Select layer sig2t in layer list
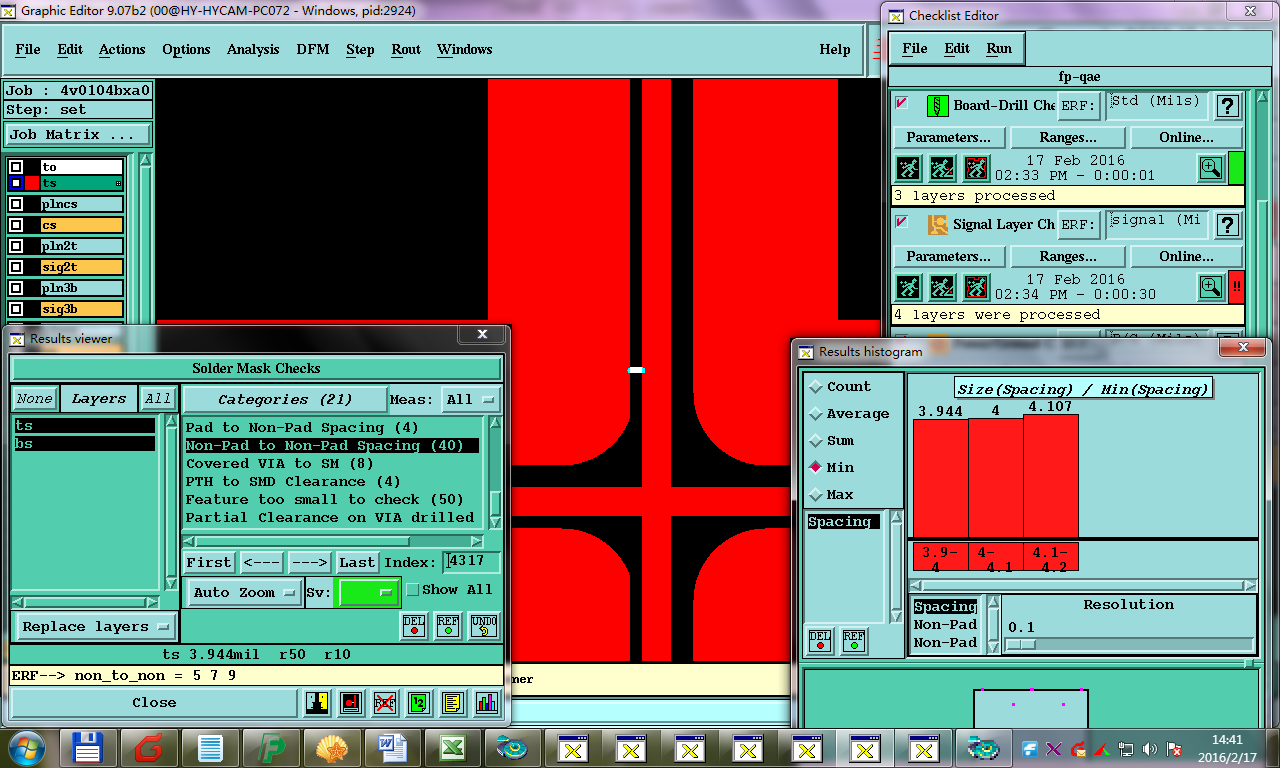The width and height of the screenshot is (1280, 768). click(x=82, y=267)
